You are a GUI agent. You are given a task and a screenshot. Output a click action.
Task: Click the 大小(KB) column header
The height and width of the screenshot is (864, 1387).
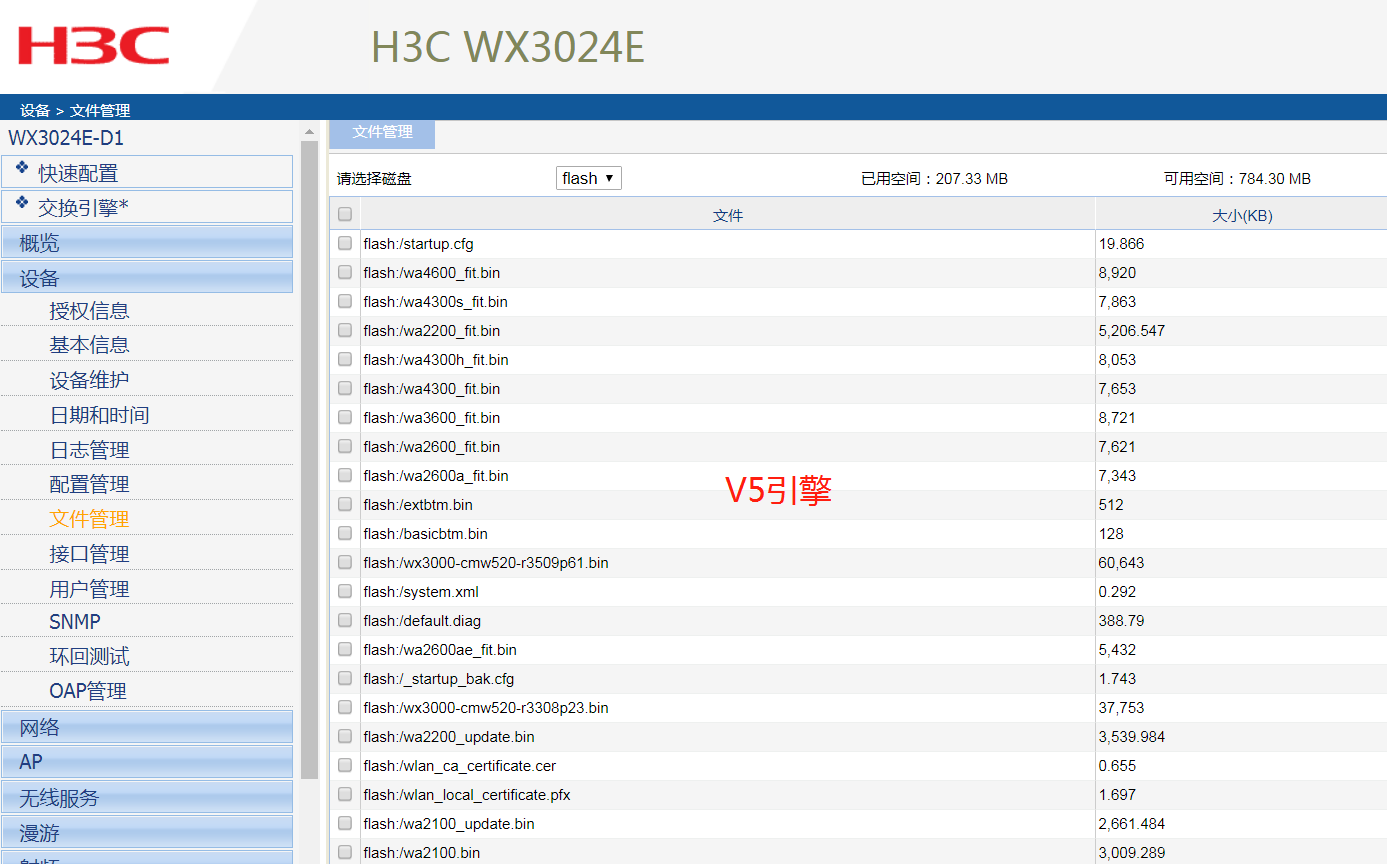(1242, 215)
